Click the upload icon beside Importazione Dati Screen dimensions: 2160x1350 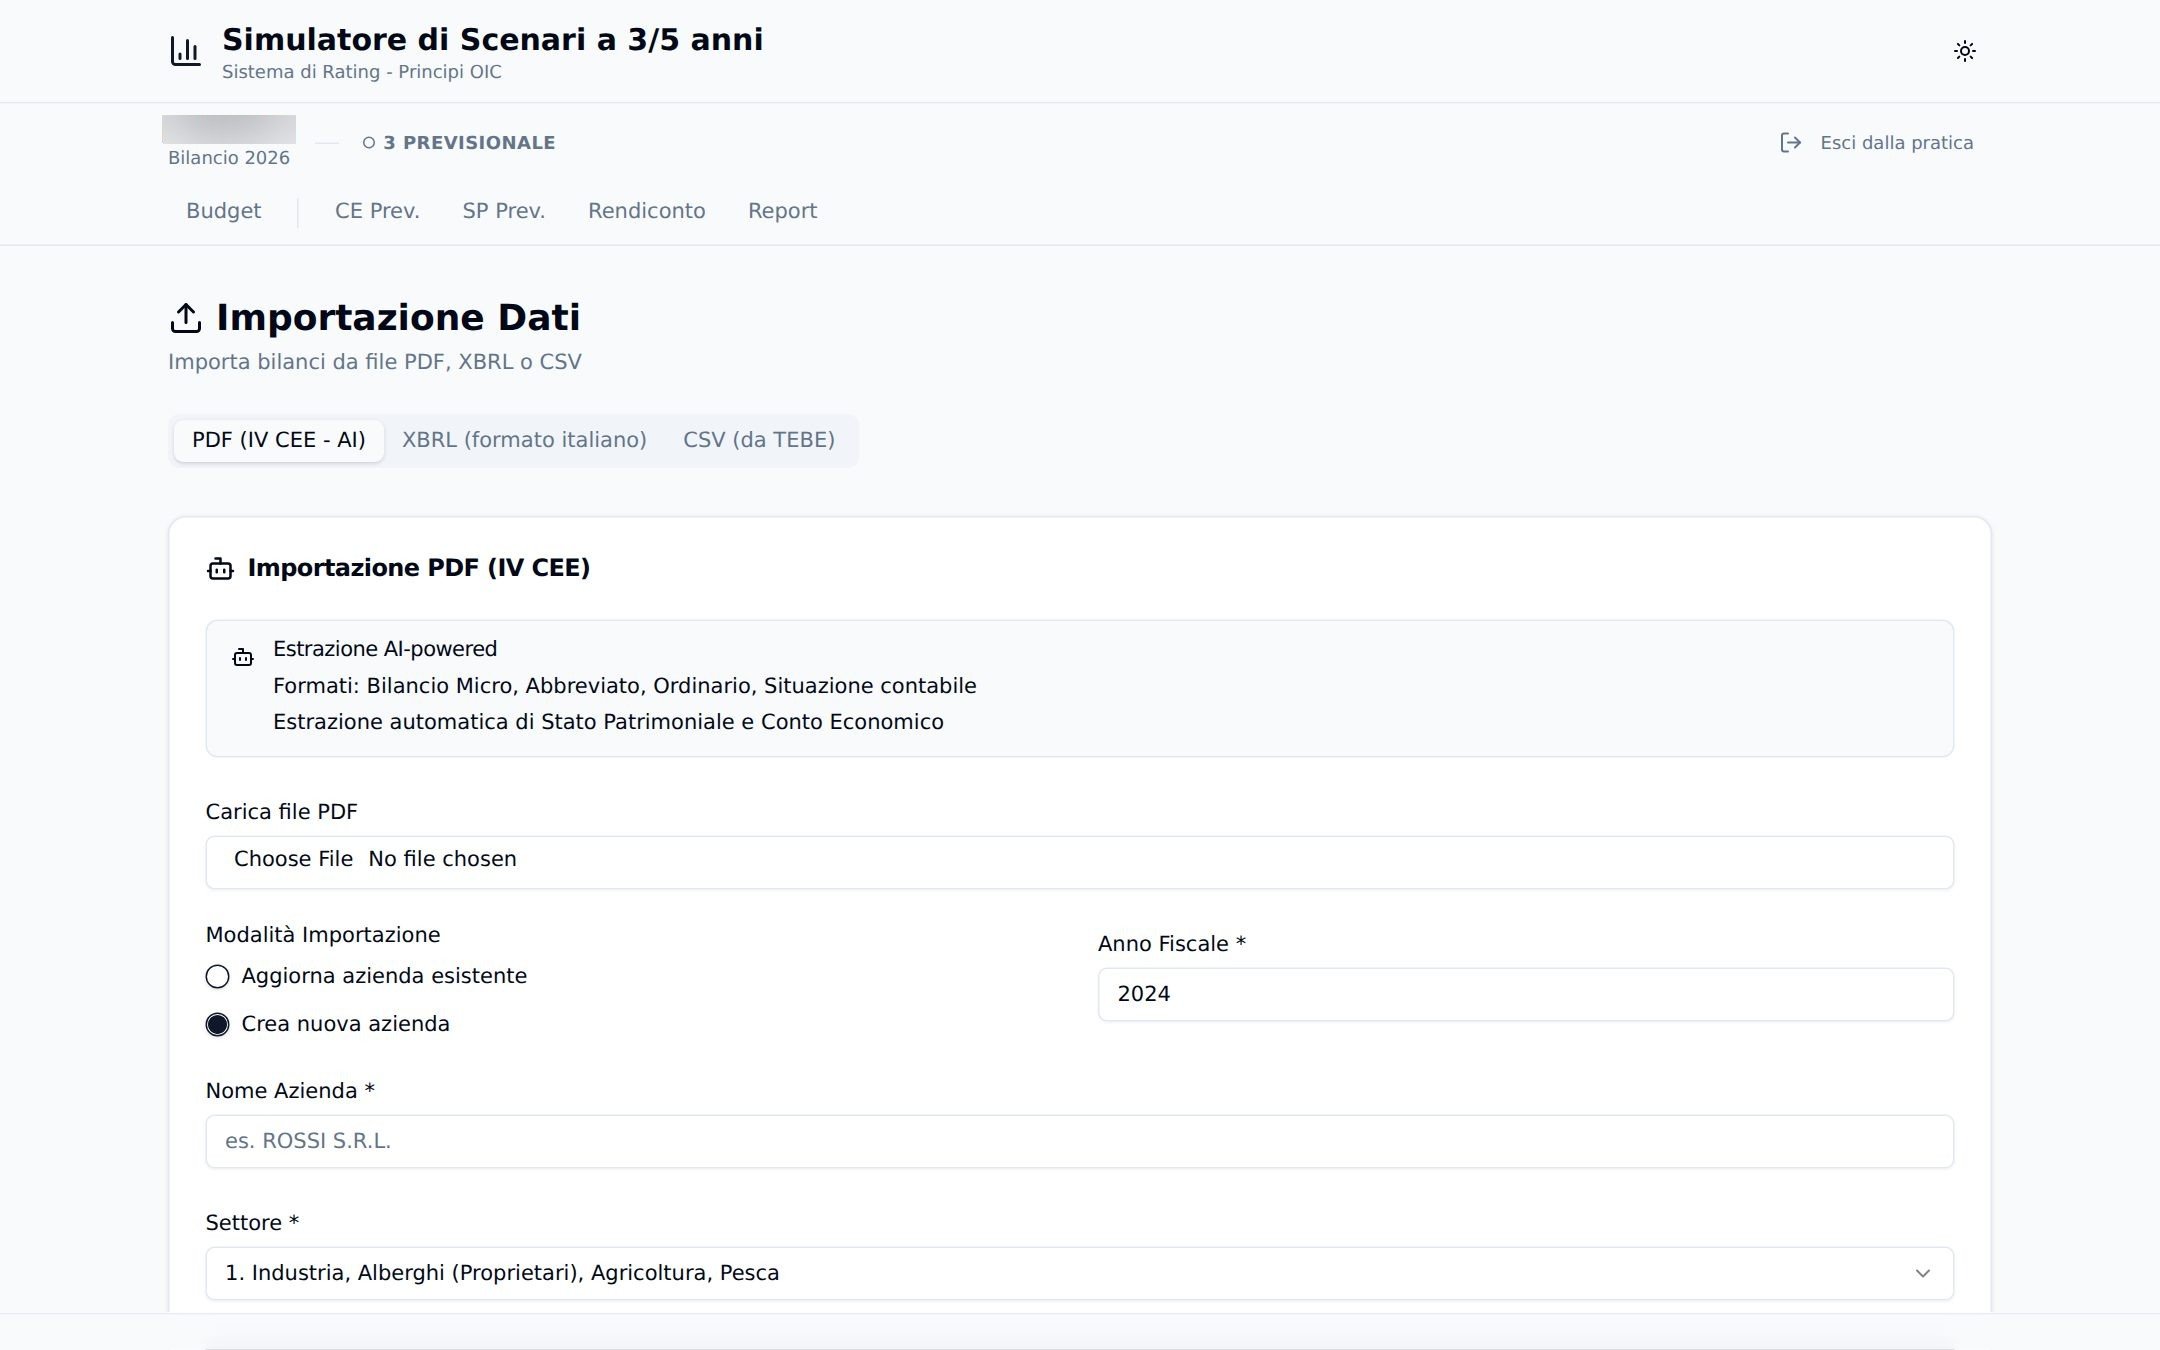click(x=186, y=318)
